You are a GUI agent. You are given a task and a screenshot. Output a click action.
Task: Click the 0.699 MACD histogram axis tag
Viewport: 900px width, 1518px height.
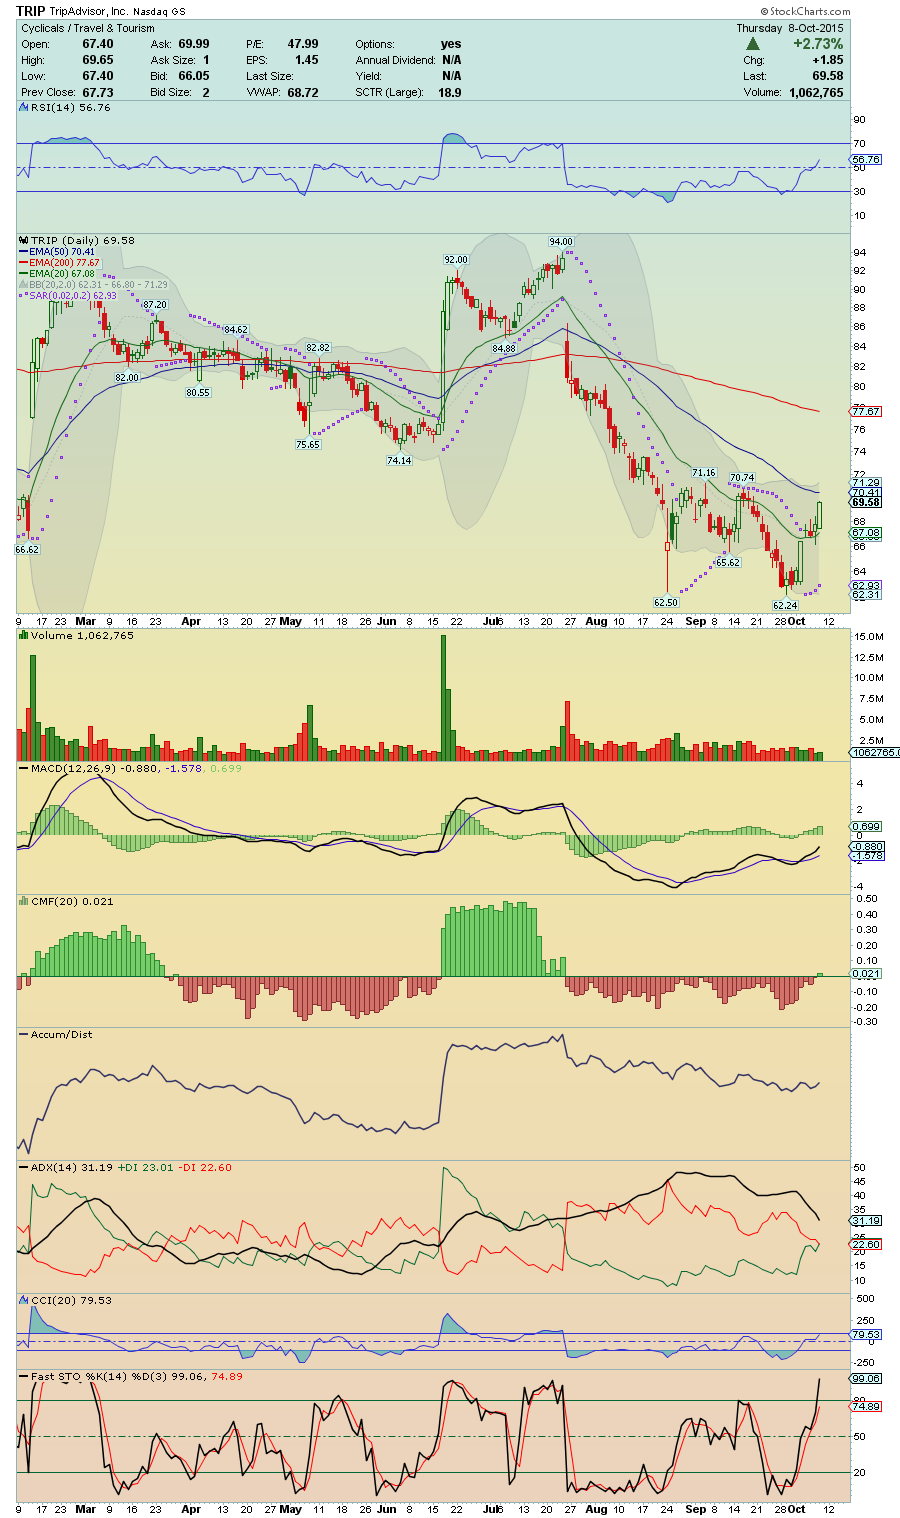pos(866,826)
